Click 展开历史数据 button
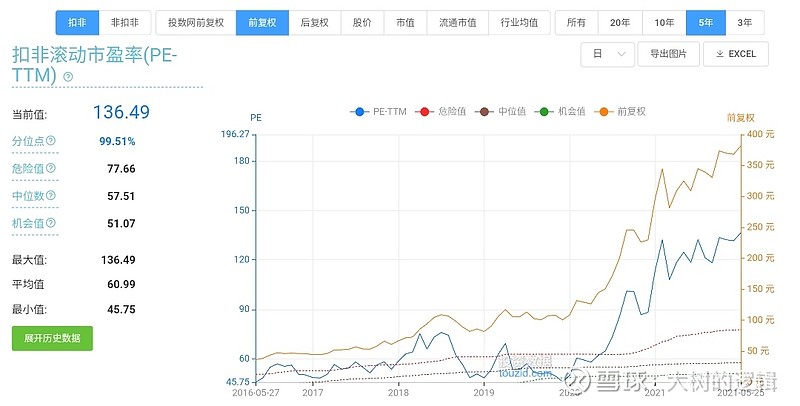 pos(52,337)
